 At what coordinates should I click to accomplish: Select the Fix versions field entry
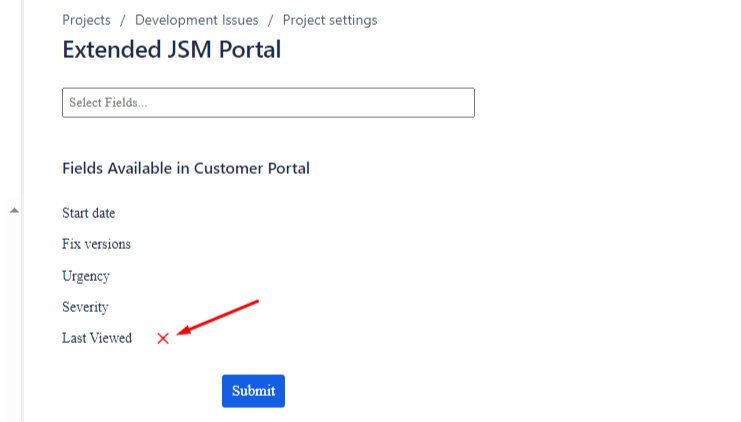click(96, 244)
